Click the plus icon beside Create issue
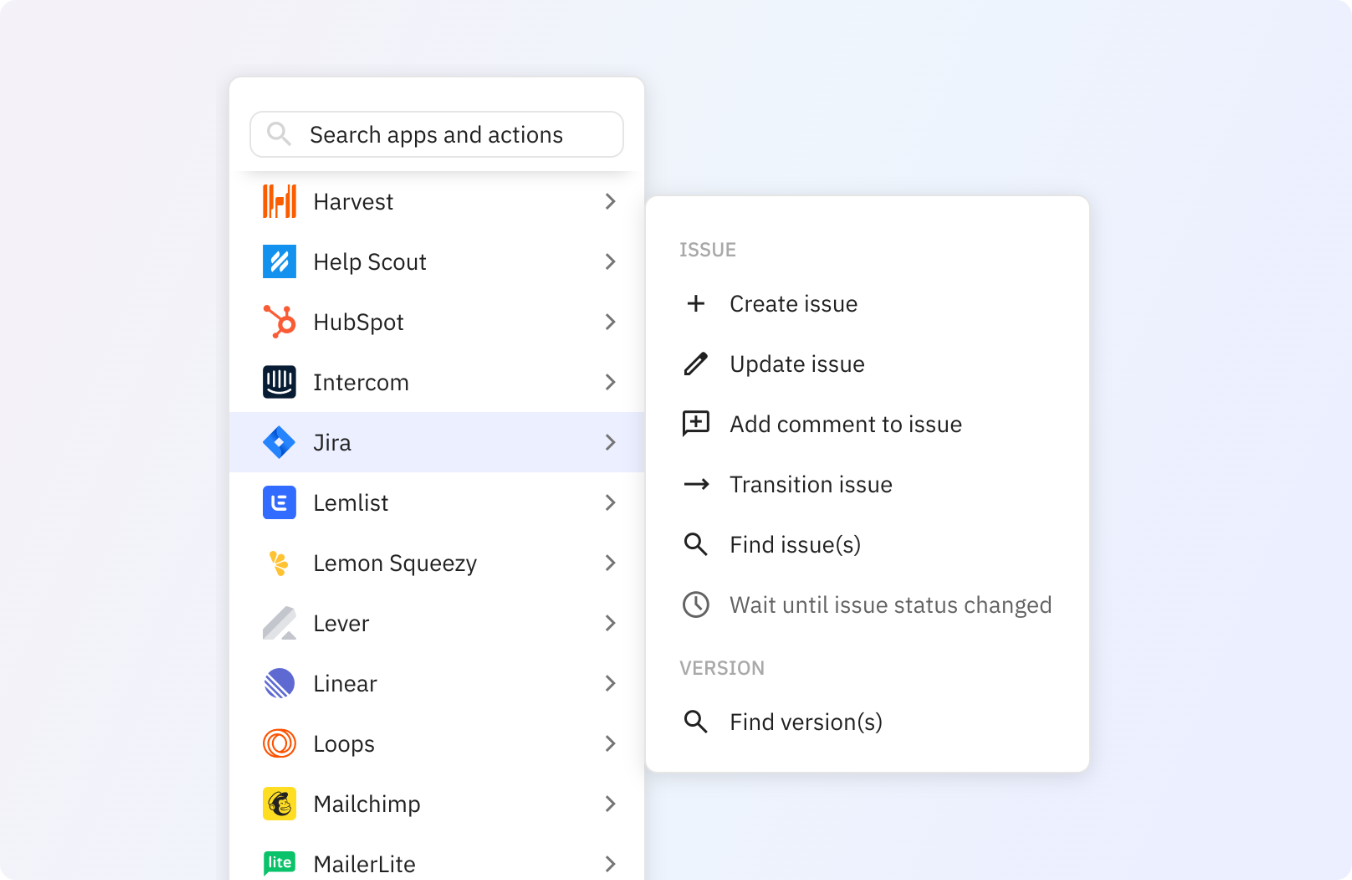This screenshot has width=1352, height=880. 696,303
